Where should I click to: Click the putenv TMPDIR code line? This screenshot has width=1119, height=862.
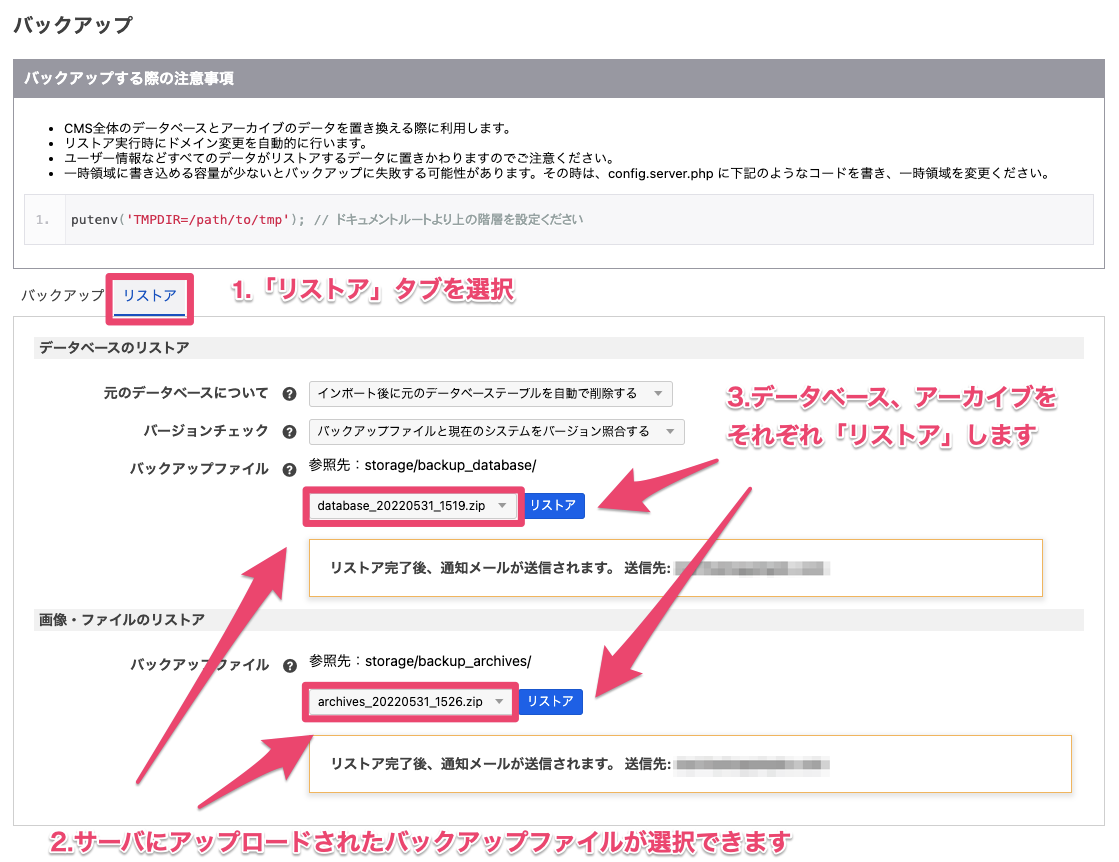(x=326, y=219)
